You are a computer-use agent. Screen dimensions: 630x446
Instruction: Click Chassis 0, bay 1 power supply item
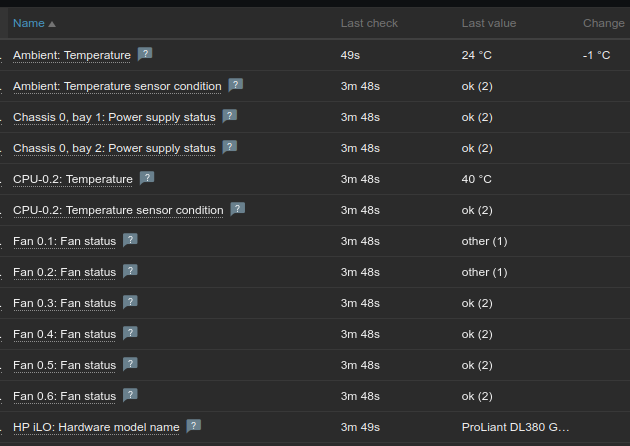point(114,117)
